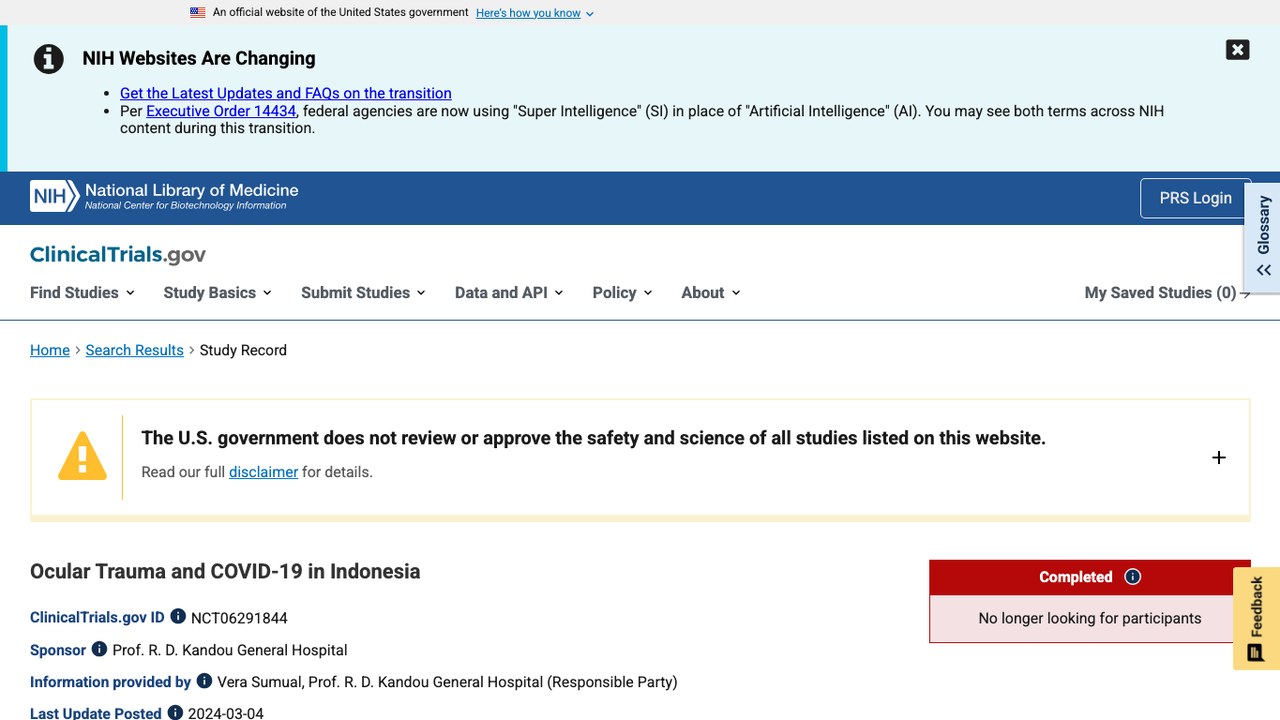Viewport: 1280px width, 720px height.
Task: Click info icon next to Last Update Posted
Action: [175, 712]
